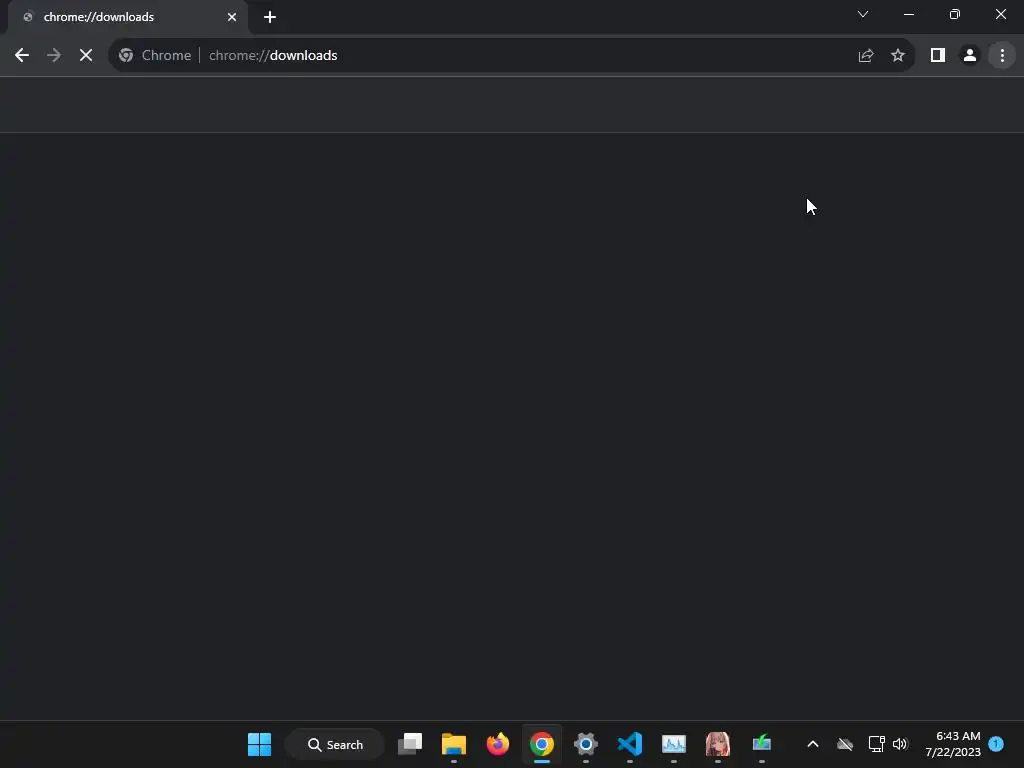Open the clock showing 6:43 AM
This screenshot has height=768, width=1024.
click(x=953, y=744)
